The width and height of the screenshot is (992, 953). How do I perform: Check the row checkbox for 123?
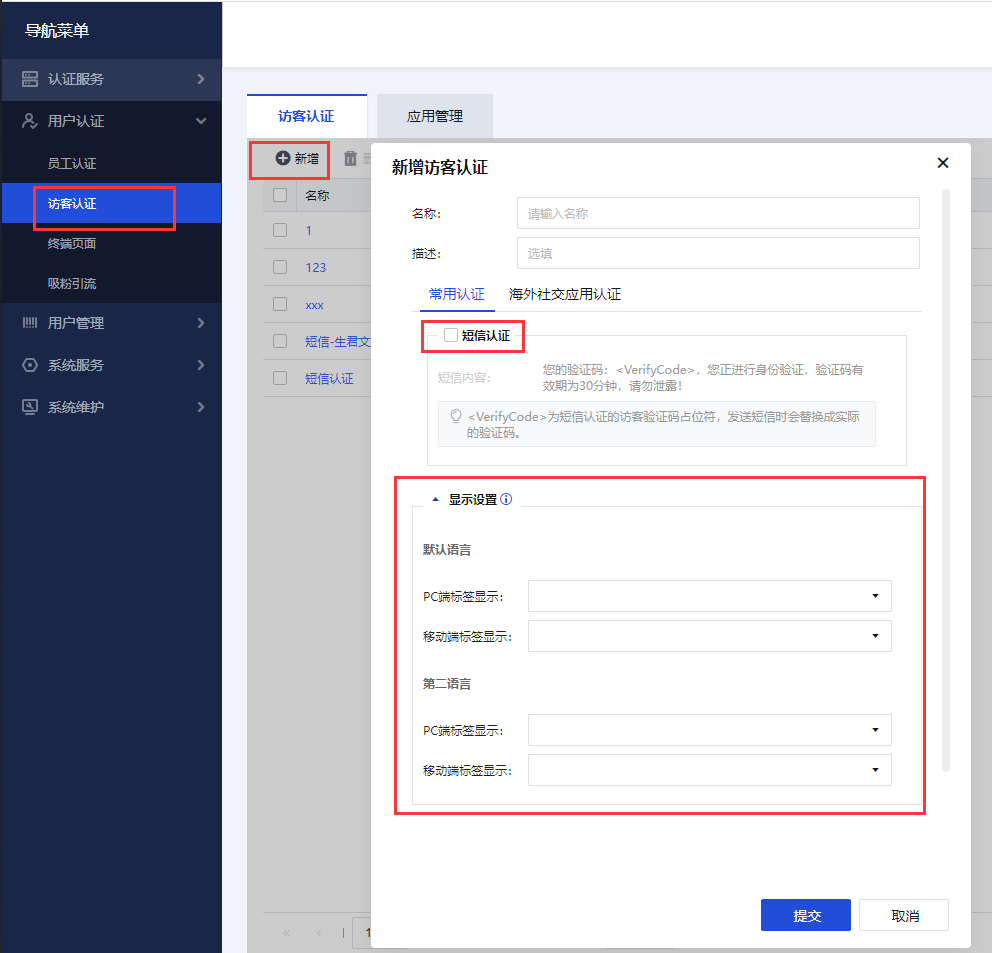(x=280, y=267)
